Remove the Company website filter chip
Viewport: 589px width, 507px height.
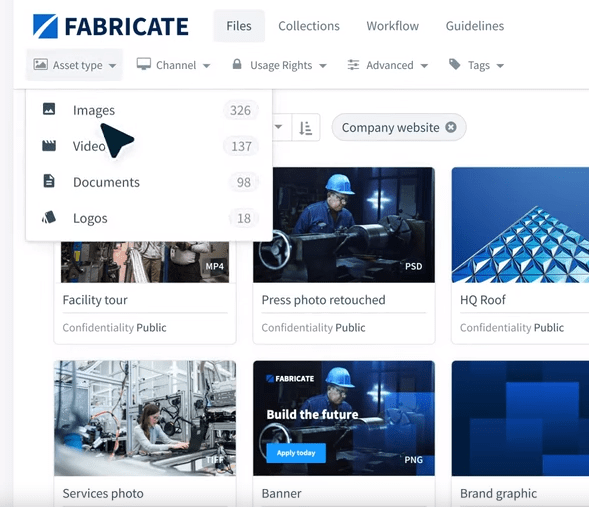[x=451, y=127]
